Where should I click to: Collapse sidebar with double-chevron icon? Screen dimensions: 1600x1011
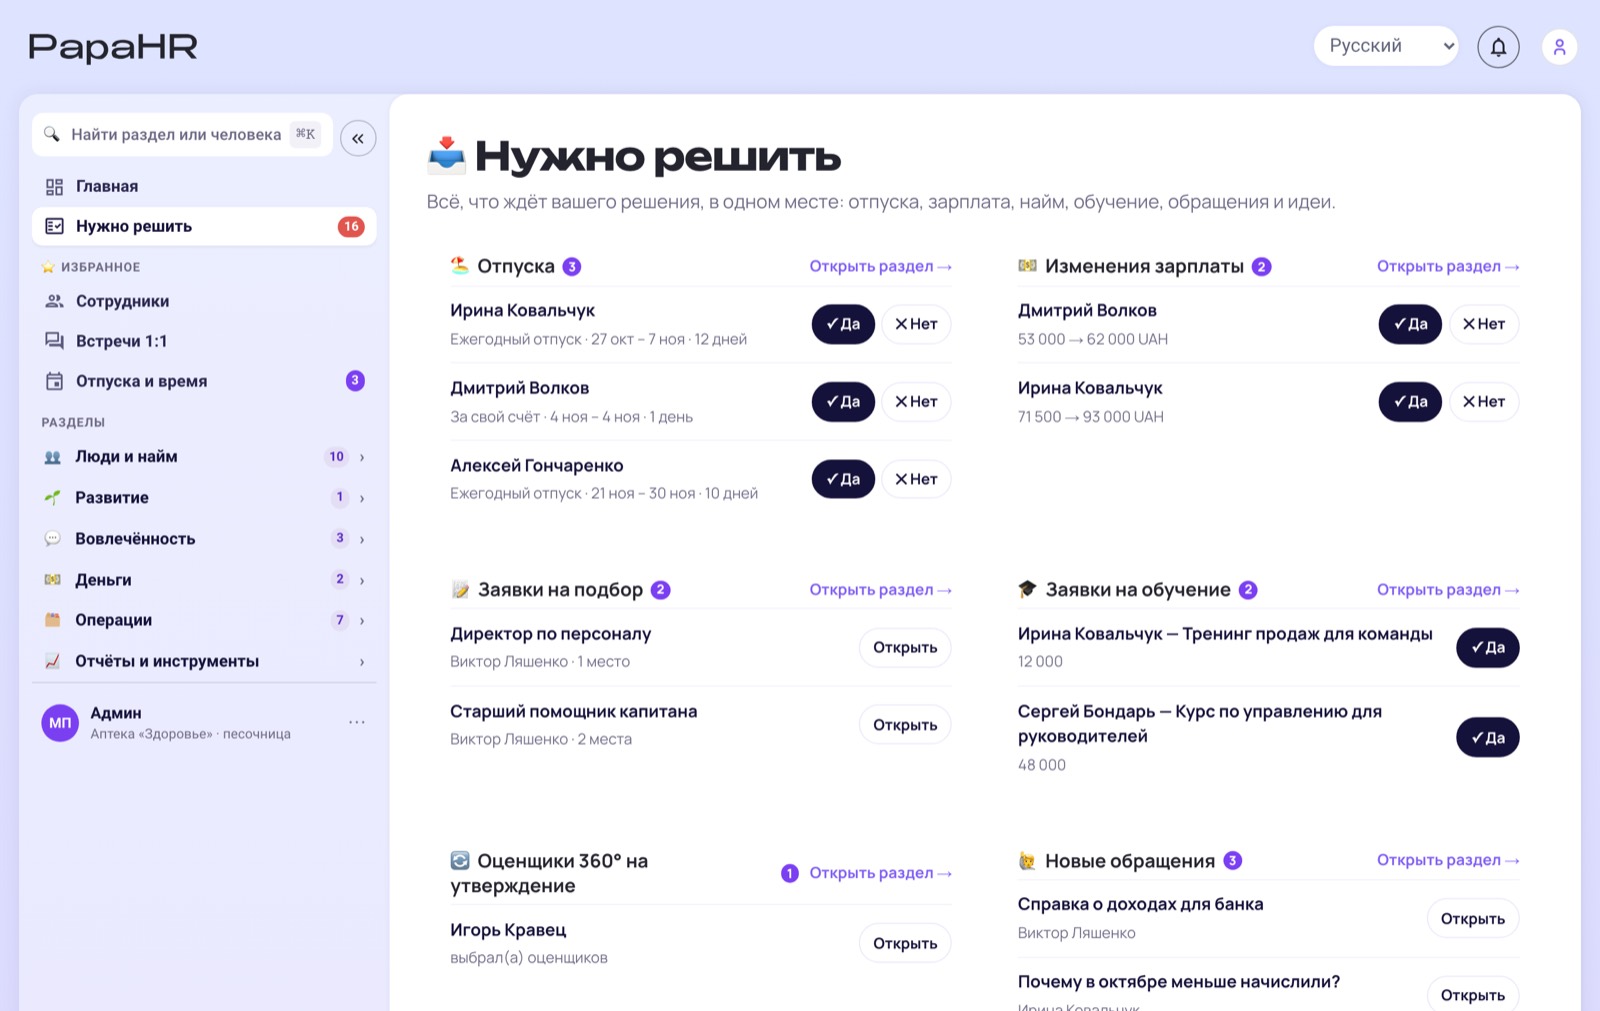pos(358,138)
